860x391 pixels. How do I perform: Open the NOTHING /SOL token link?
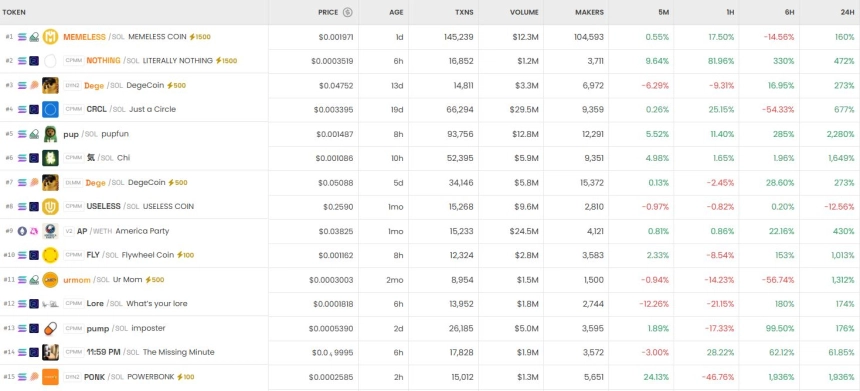(112, 61)
